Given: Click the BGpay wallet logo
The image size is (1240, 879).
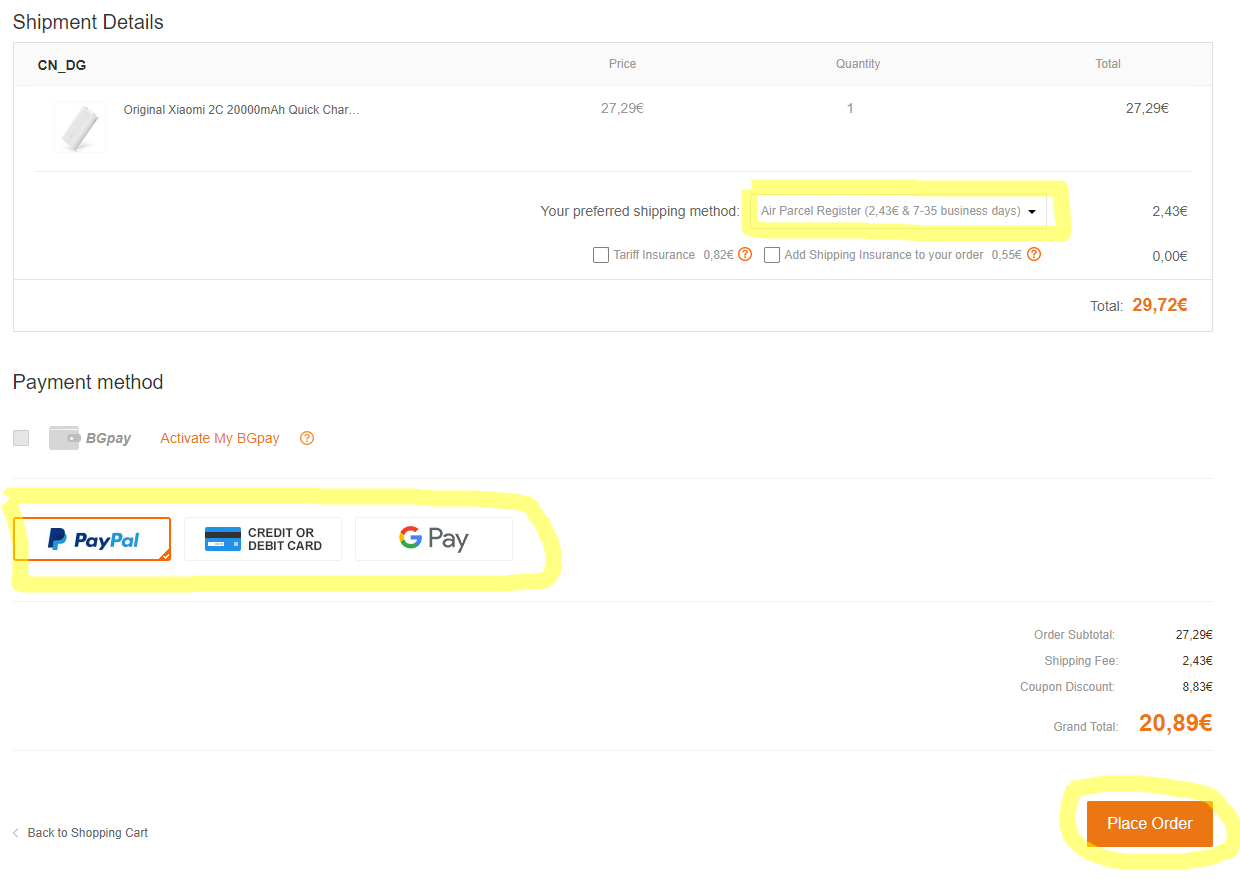Looking at the screenshot, I should coord(64,438).
